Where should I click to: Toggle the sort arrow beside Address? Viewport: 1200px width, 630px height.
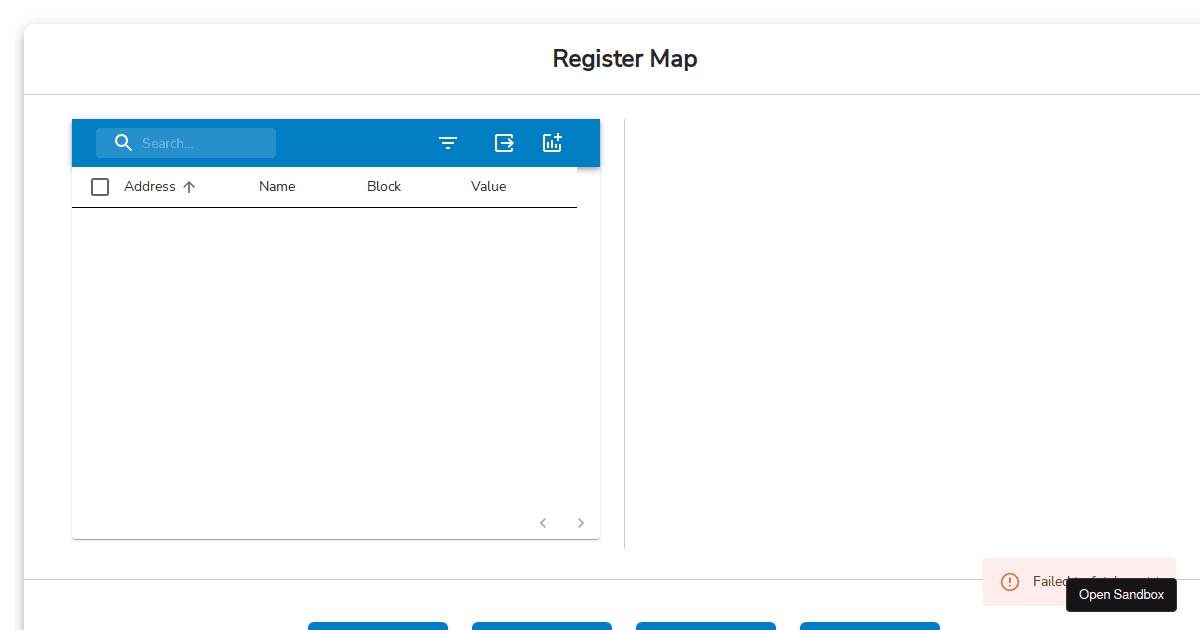189,186
